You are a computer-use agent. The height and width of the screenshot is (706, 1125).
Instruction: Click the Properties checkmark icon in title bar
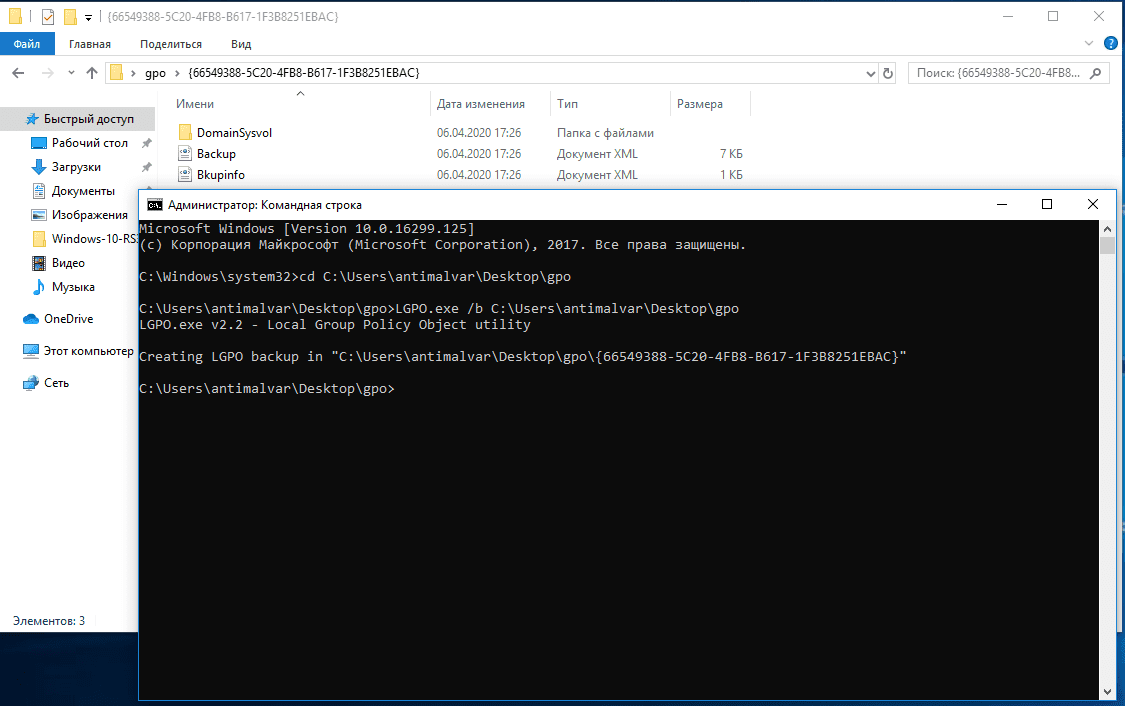tap(48, 17)
